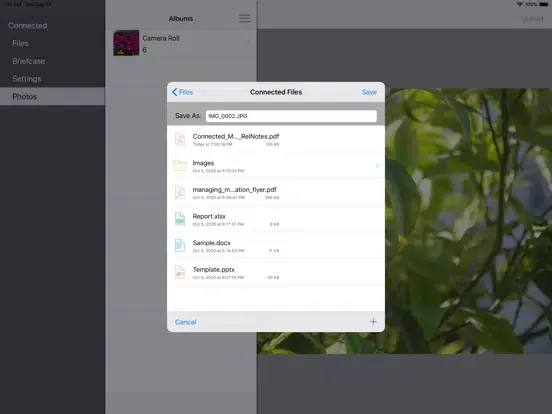Open Briefcase in the sidebar

pos(29,61)
